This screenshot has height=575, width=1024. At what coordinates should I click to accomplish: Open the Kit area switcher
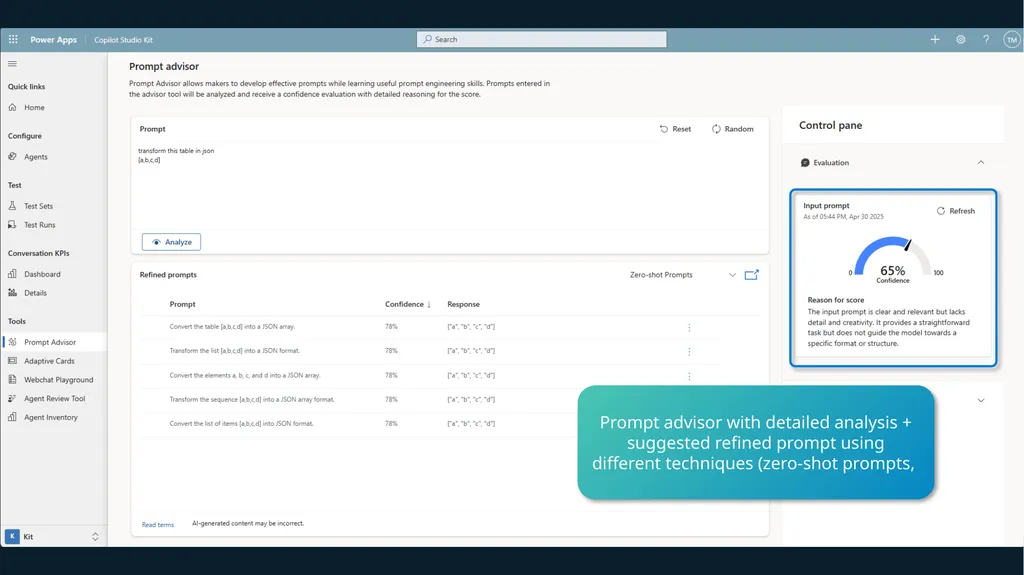54,536
